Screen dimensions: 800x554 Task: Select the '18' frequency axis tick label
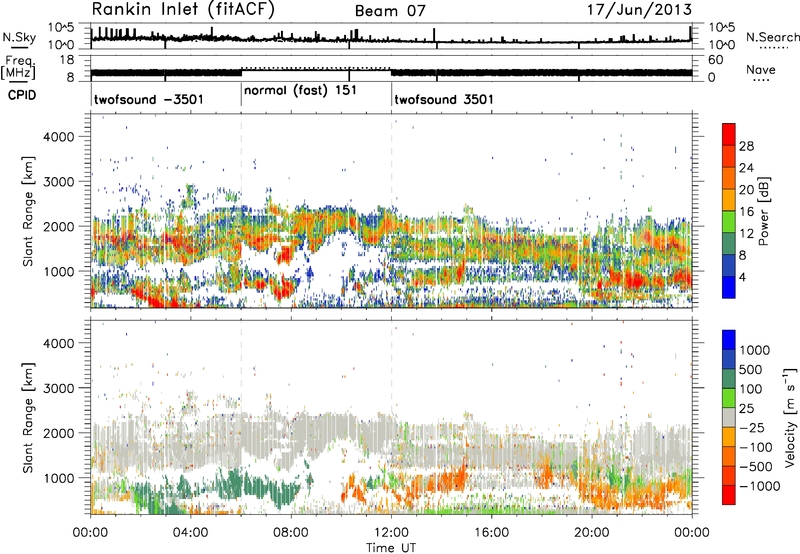[x=66, y=60]
